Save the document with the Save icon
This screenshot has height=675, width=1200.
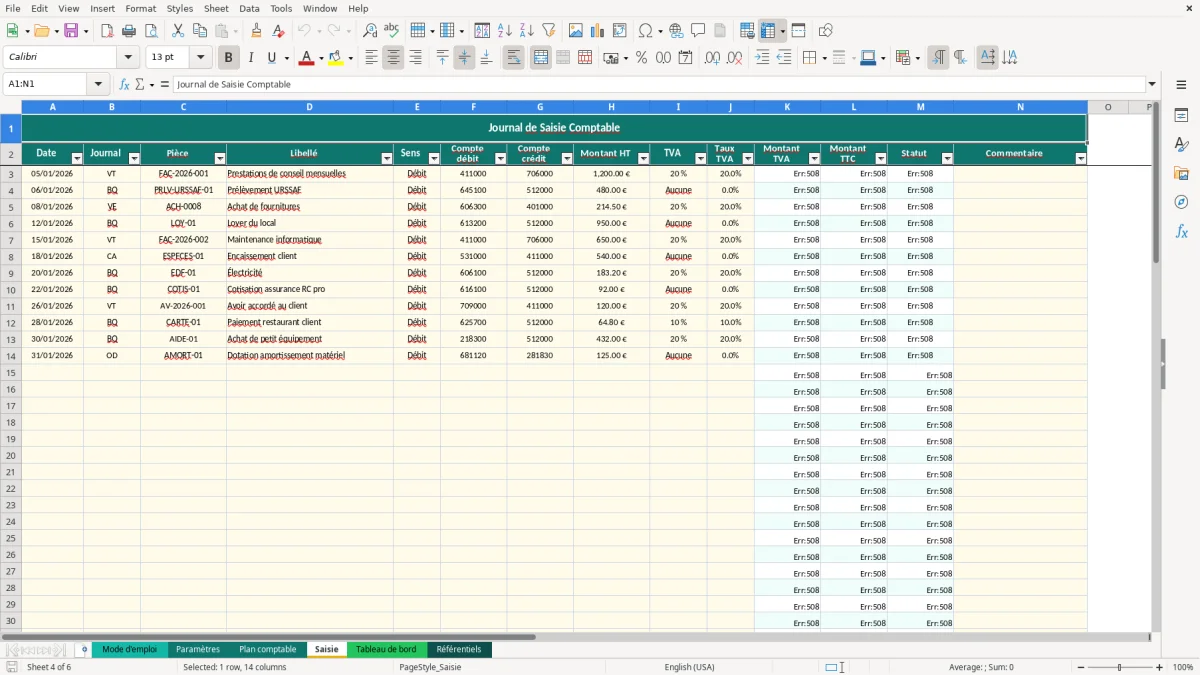pyautogui.click(x=71, y=31)
